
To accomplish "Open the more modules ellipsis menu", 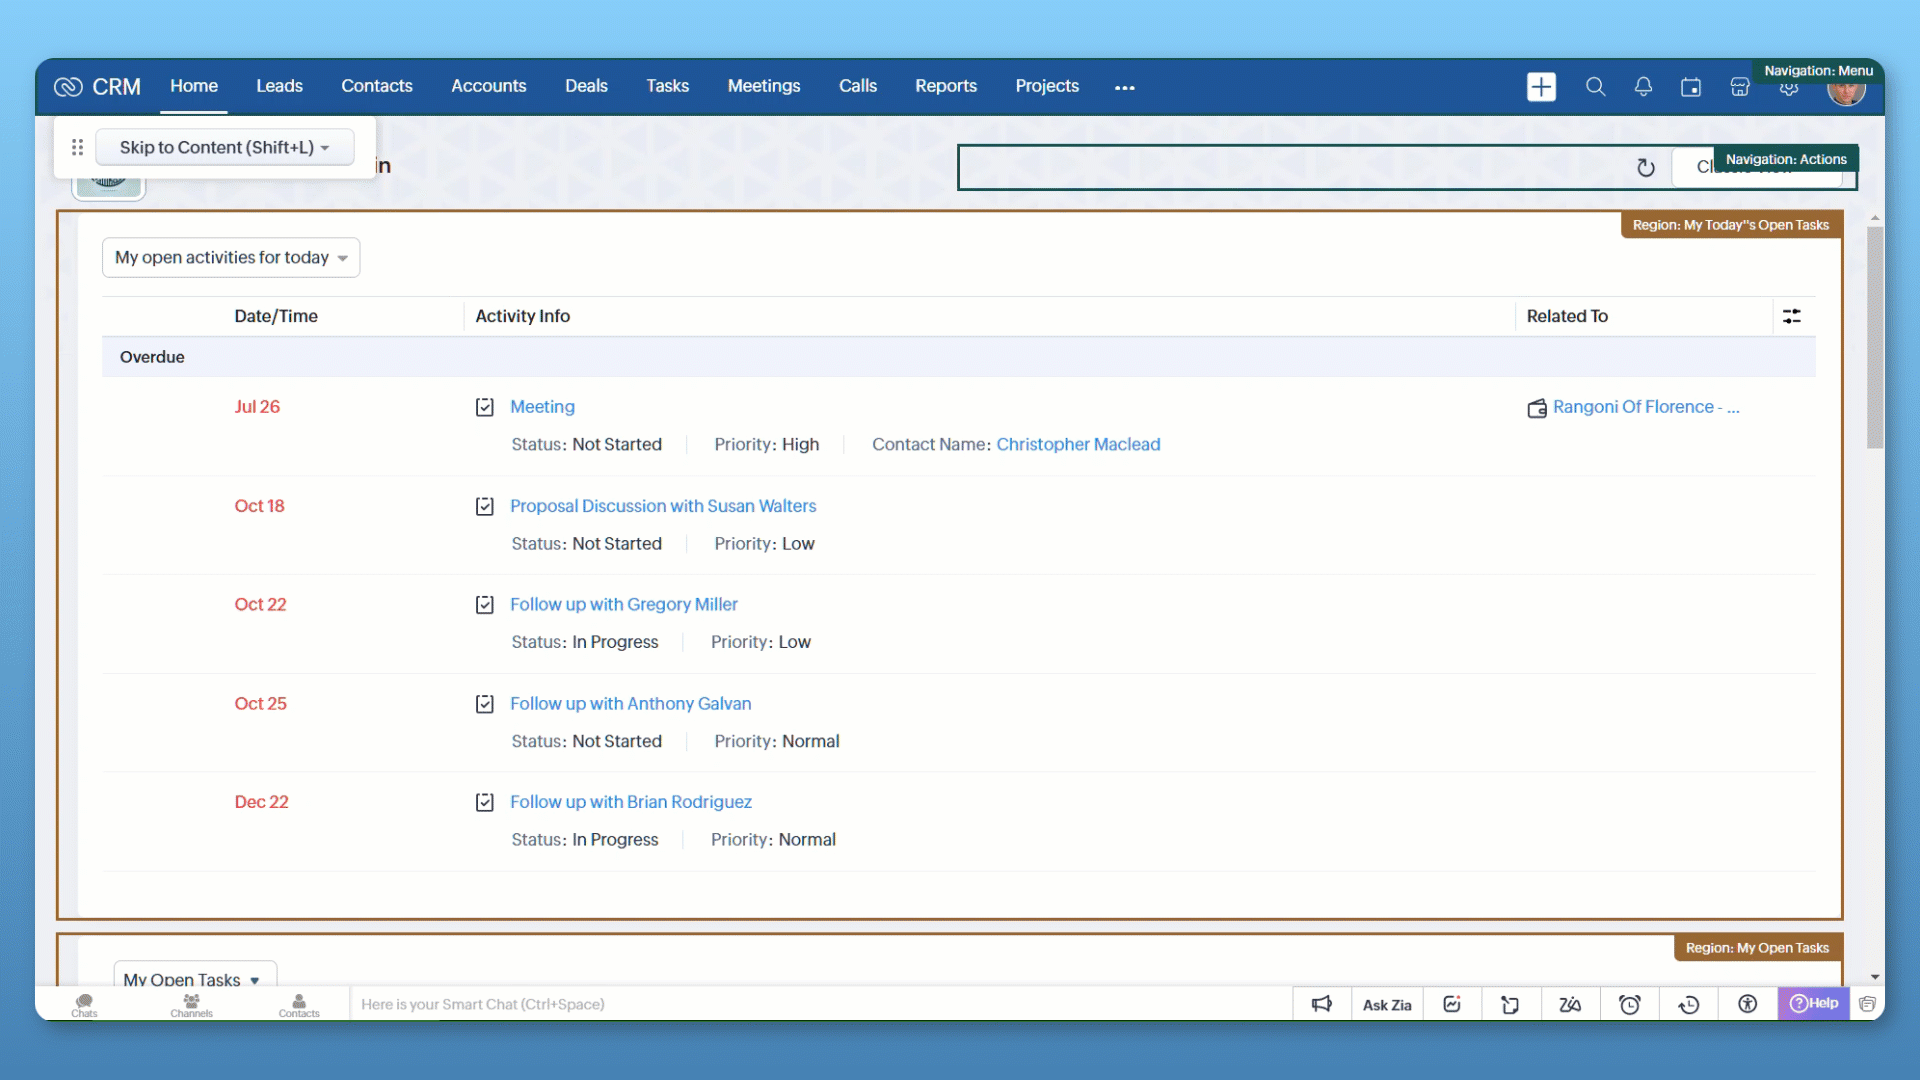I will click(x=1124, y=87).
